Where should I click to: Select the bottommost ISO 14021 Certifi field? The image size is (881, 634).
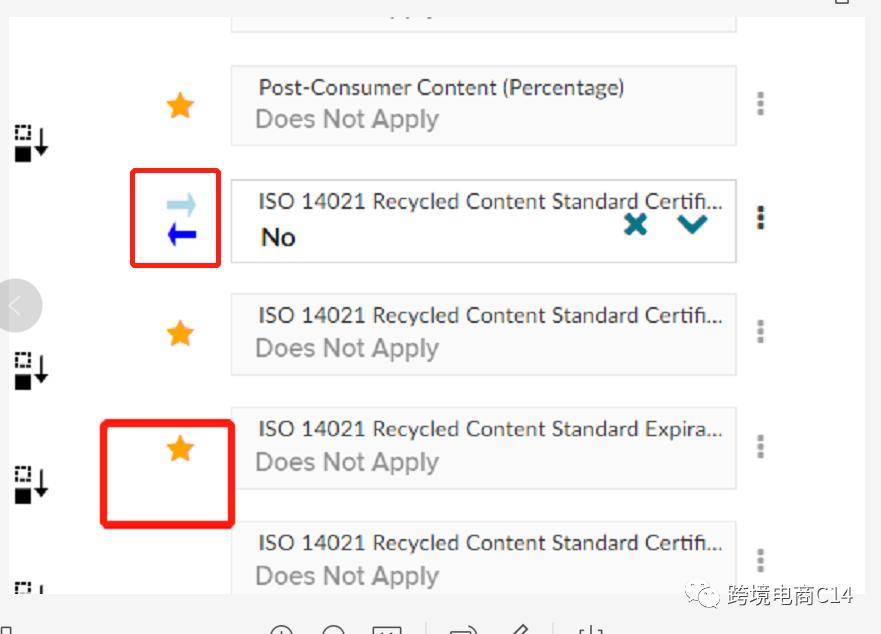click(483, 560)
